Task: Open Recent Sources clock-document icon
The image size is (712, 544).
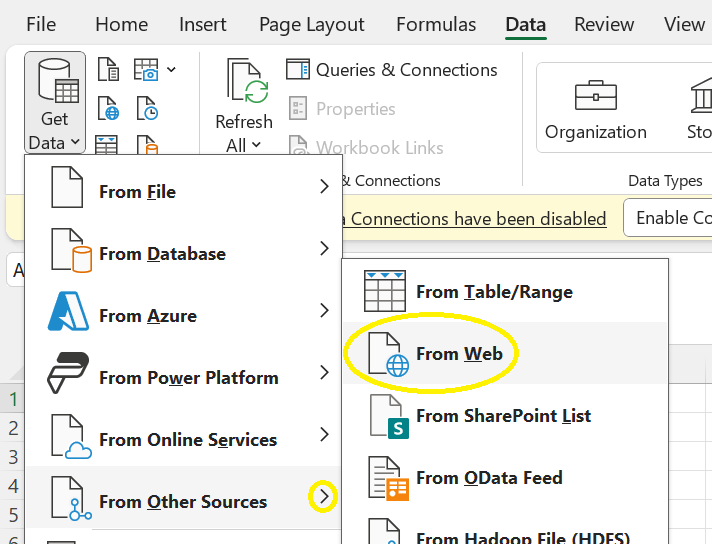Action: pos(147,109)
